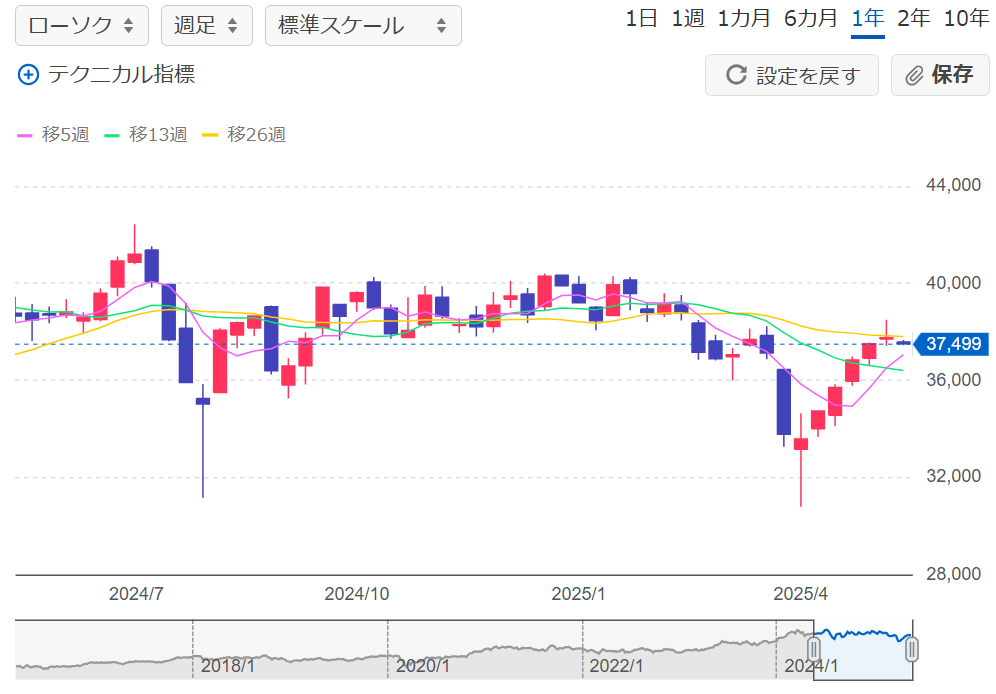Select the 1日 range tab
Screen dimensions: 996x694
pos(641,19)
